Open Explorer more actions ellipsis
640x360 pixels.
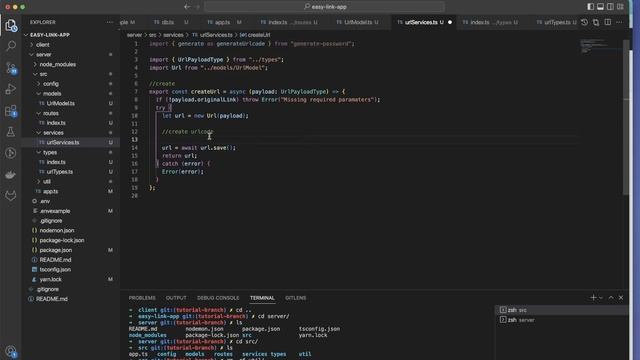[109, 22]
